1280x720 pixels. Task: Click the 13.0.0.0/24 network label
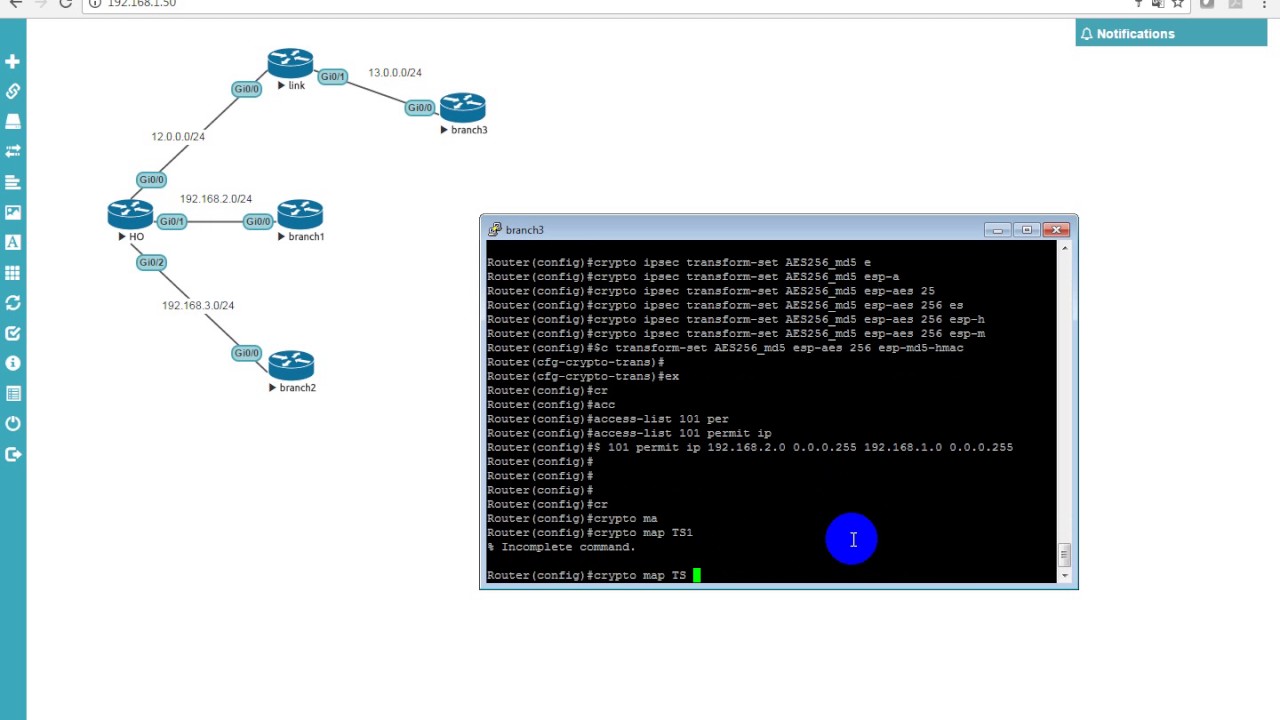click(395, 73)
